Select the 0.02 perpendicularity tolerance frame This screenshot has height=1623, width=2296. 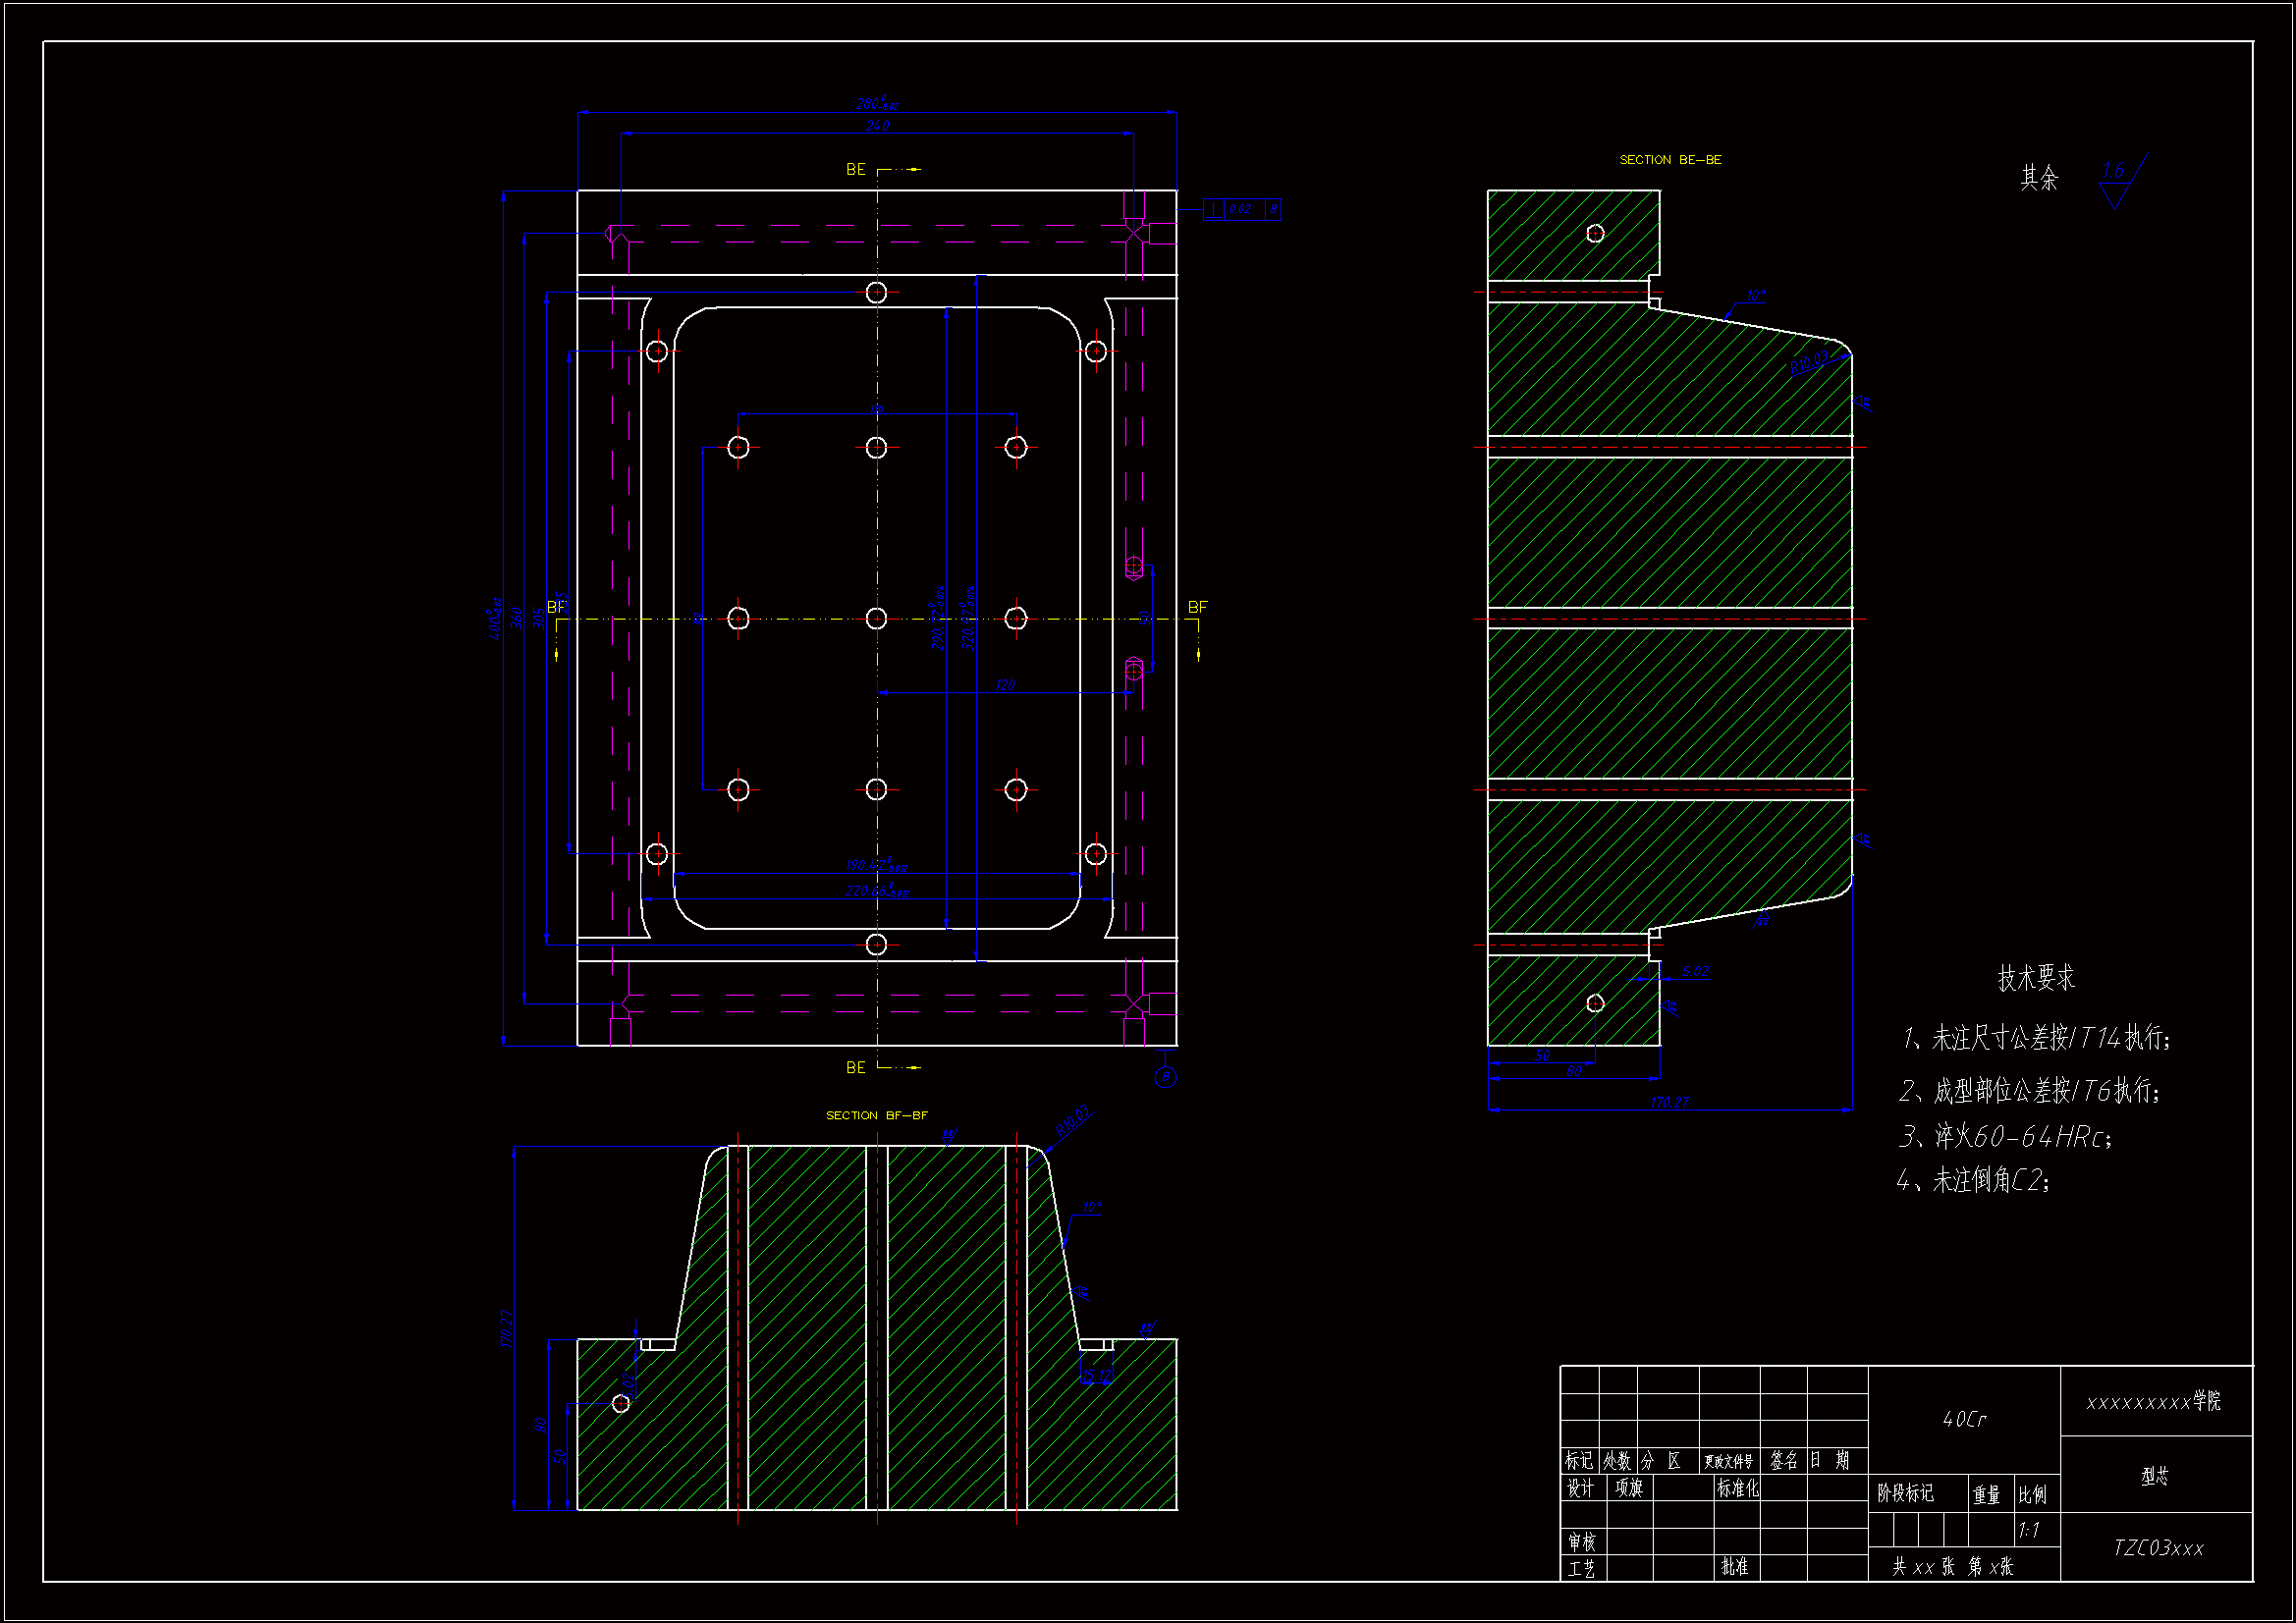point(1241,209)
